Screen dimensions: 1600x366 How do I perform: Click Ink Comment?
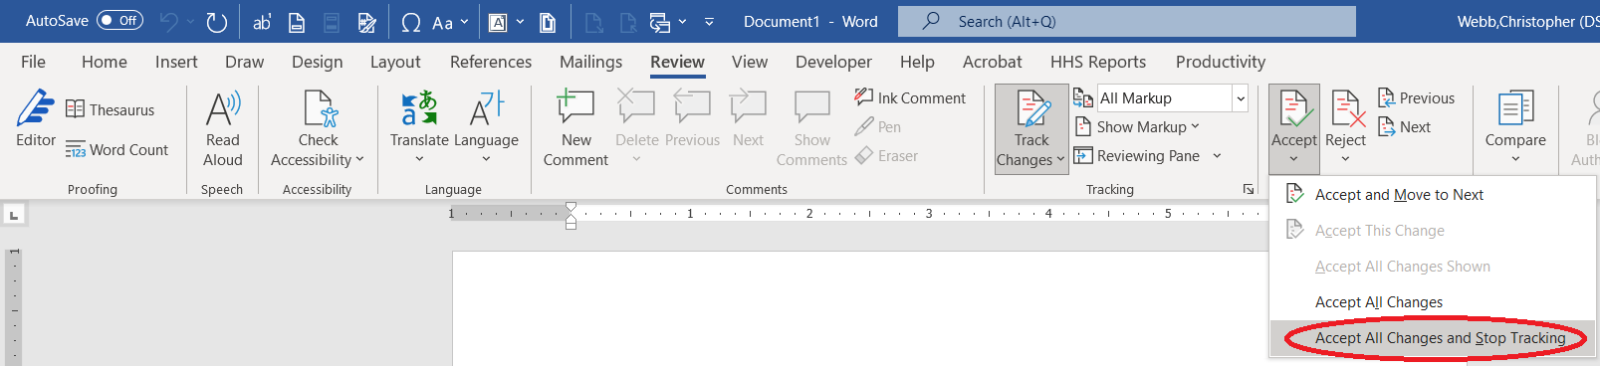[910, 98]
